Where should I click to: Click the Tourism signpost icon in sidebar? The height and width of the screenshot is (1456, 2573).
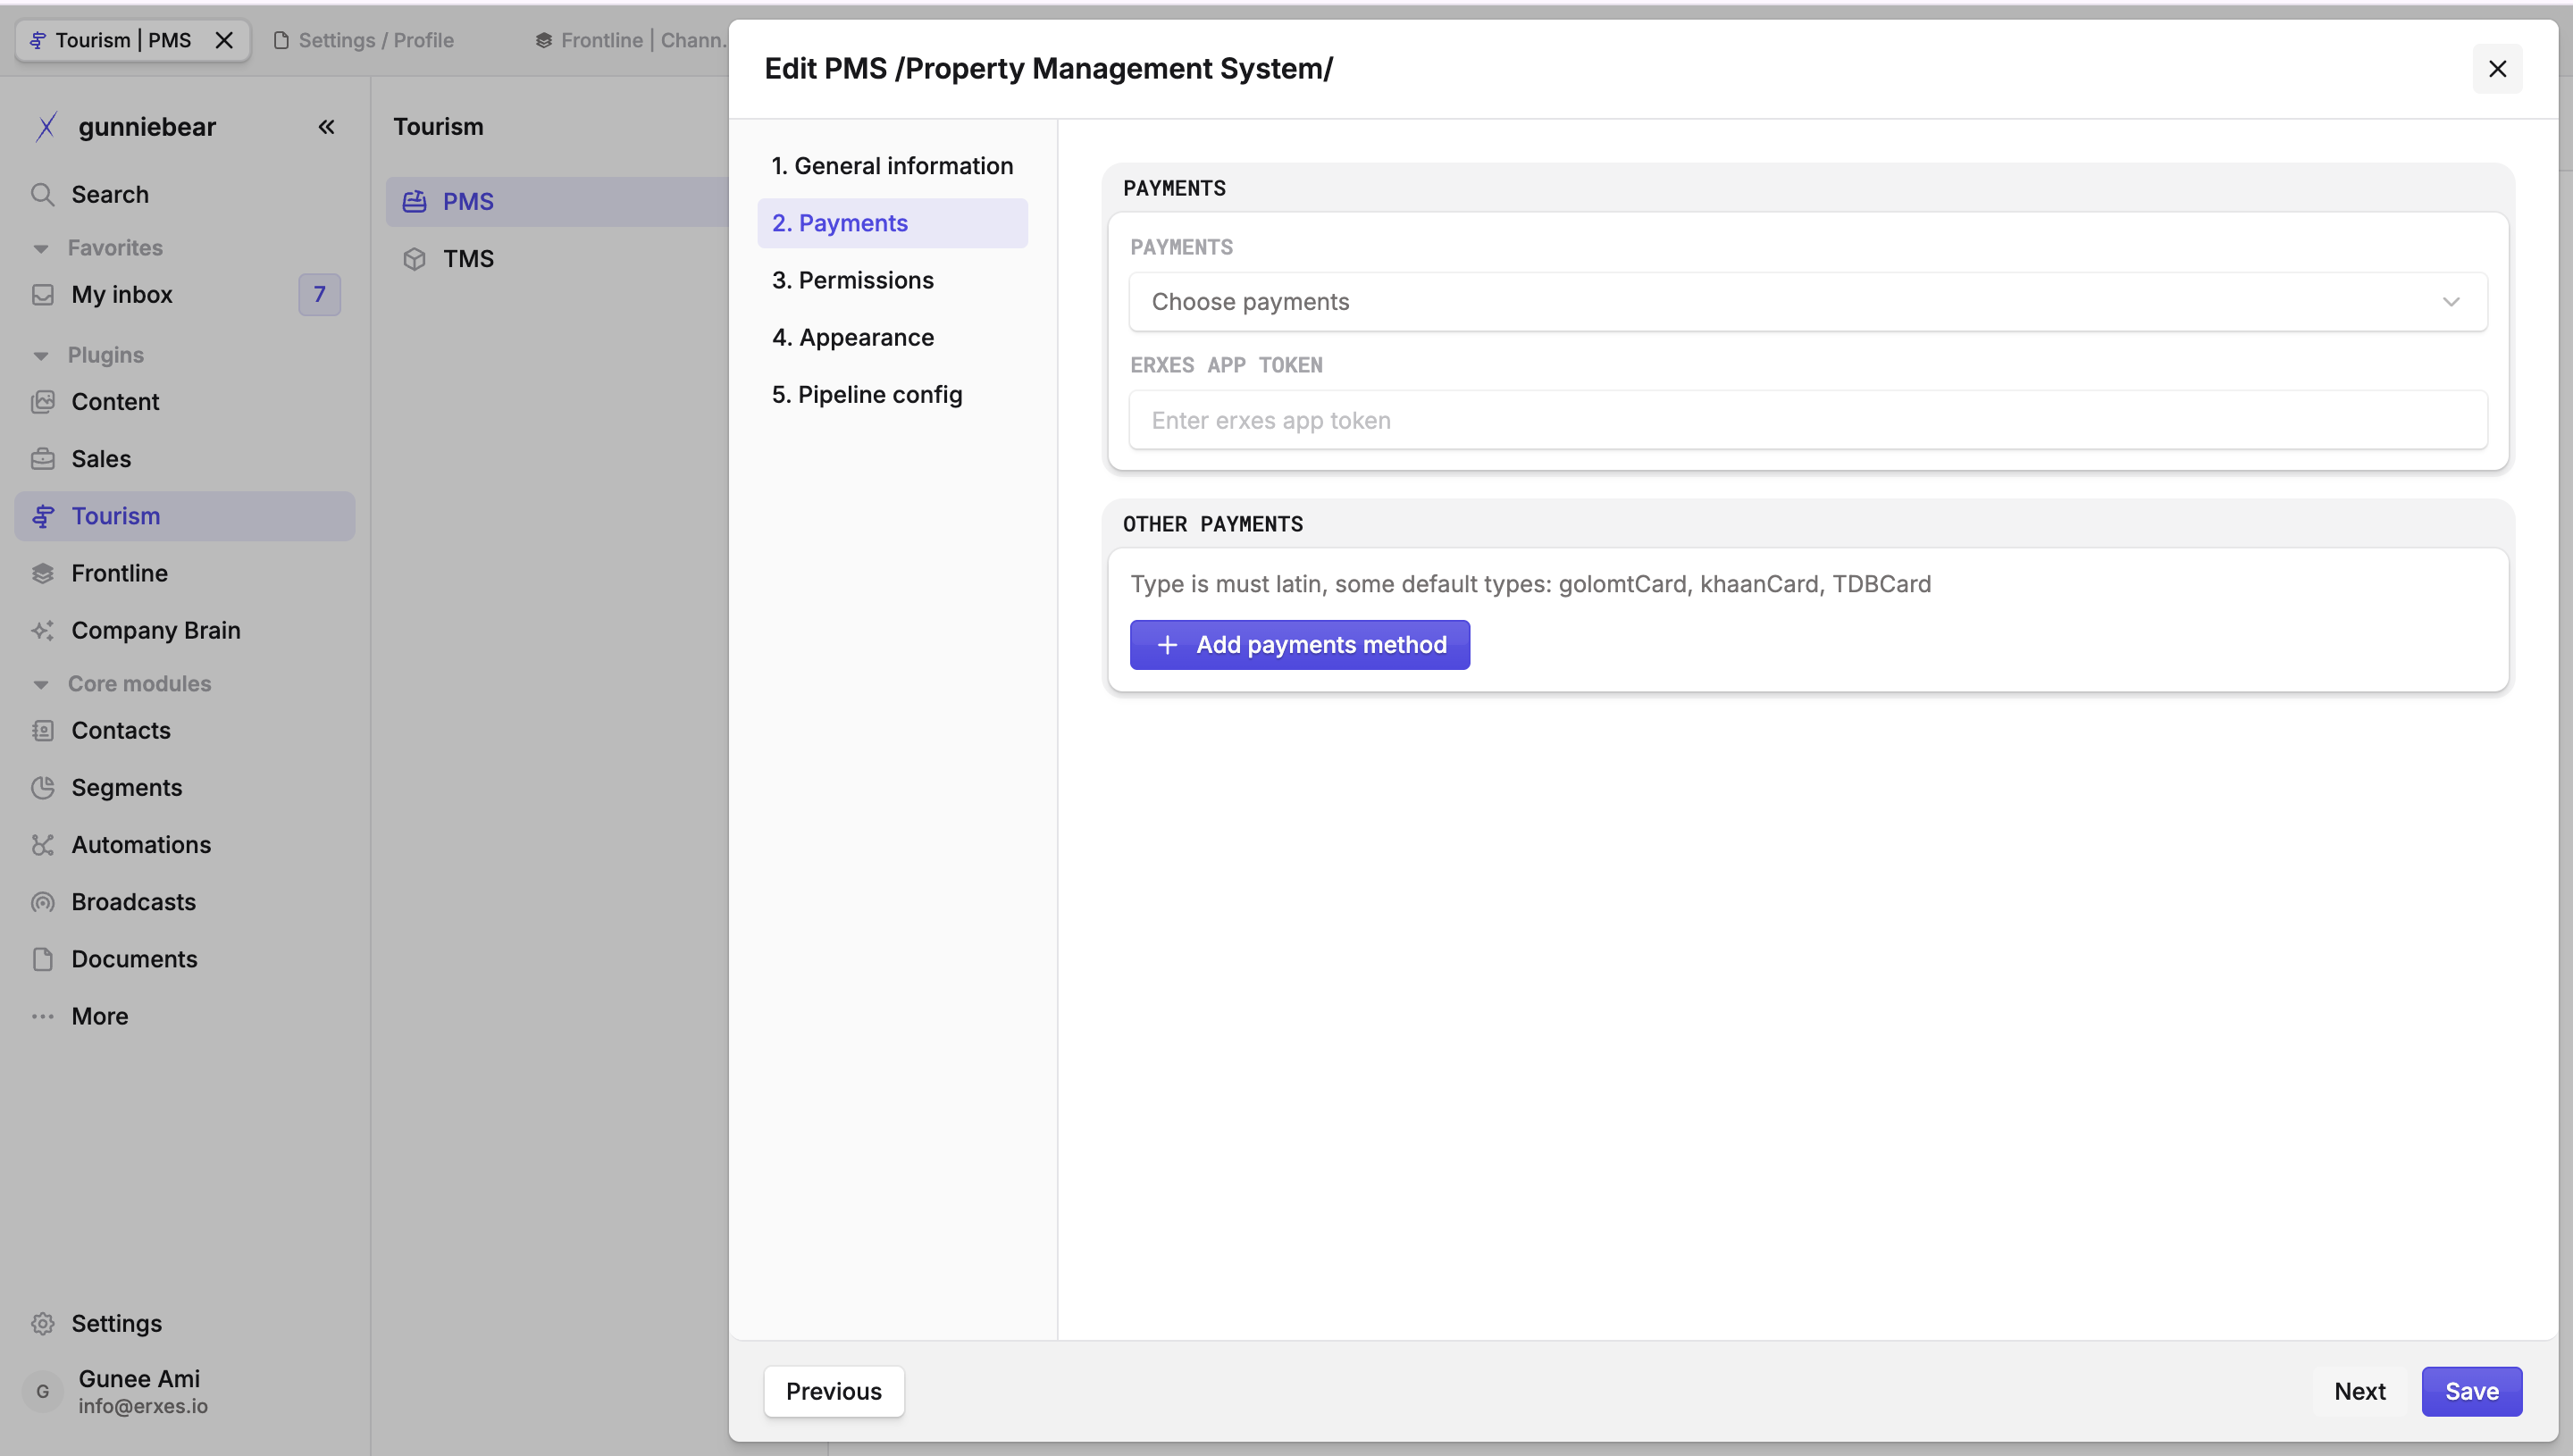(x=42, y=516)
